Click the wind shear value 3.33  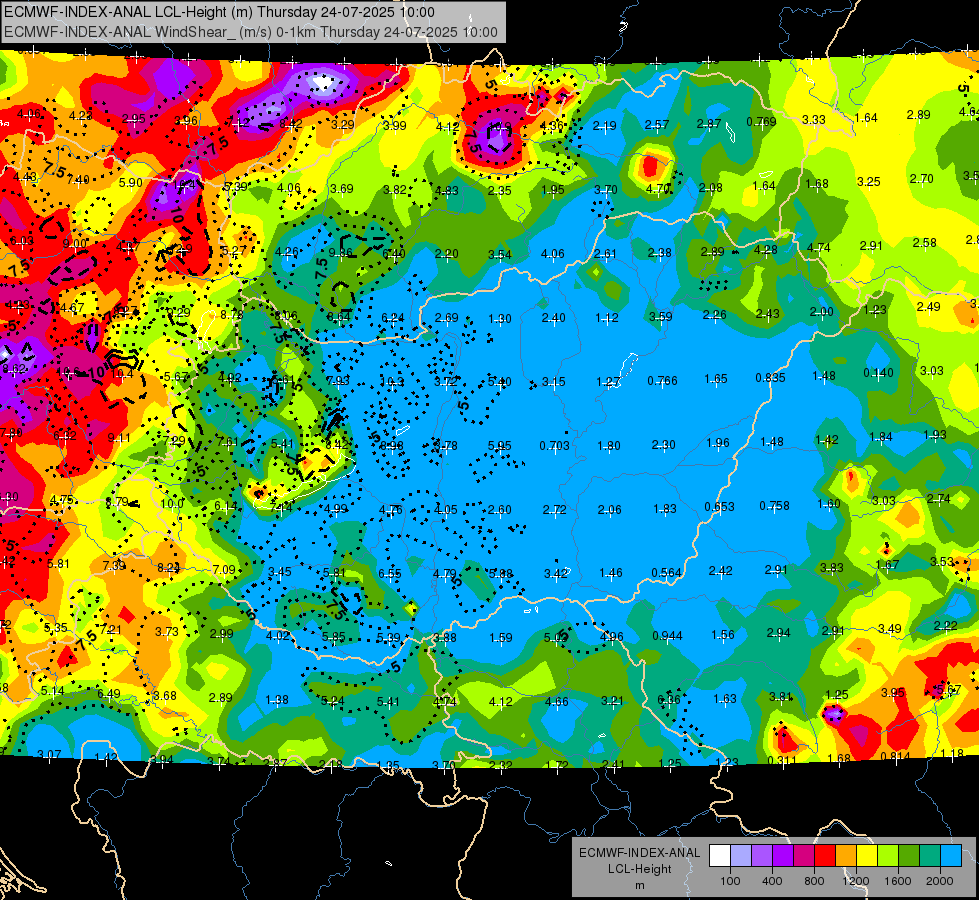point(814,119)
